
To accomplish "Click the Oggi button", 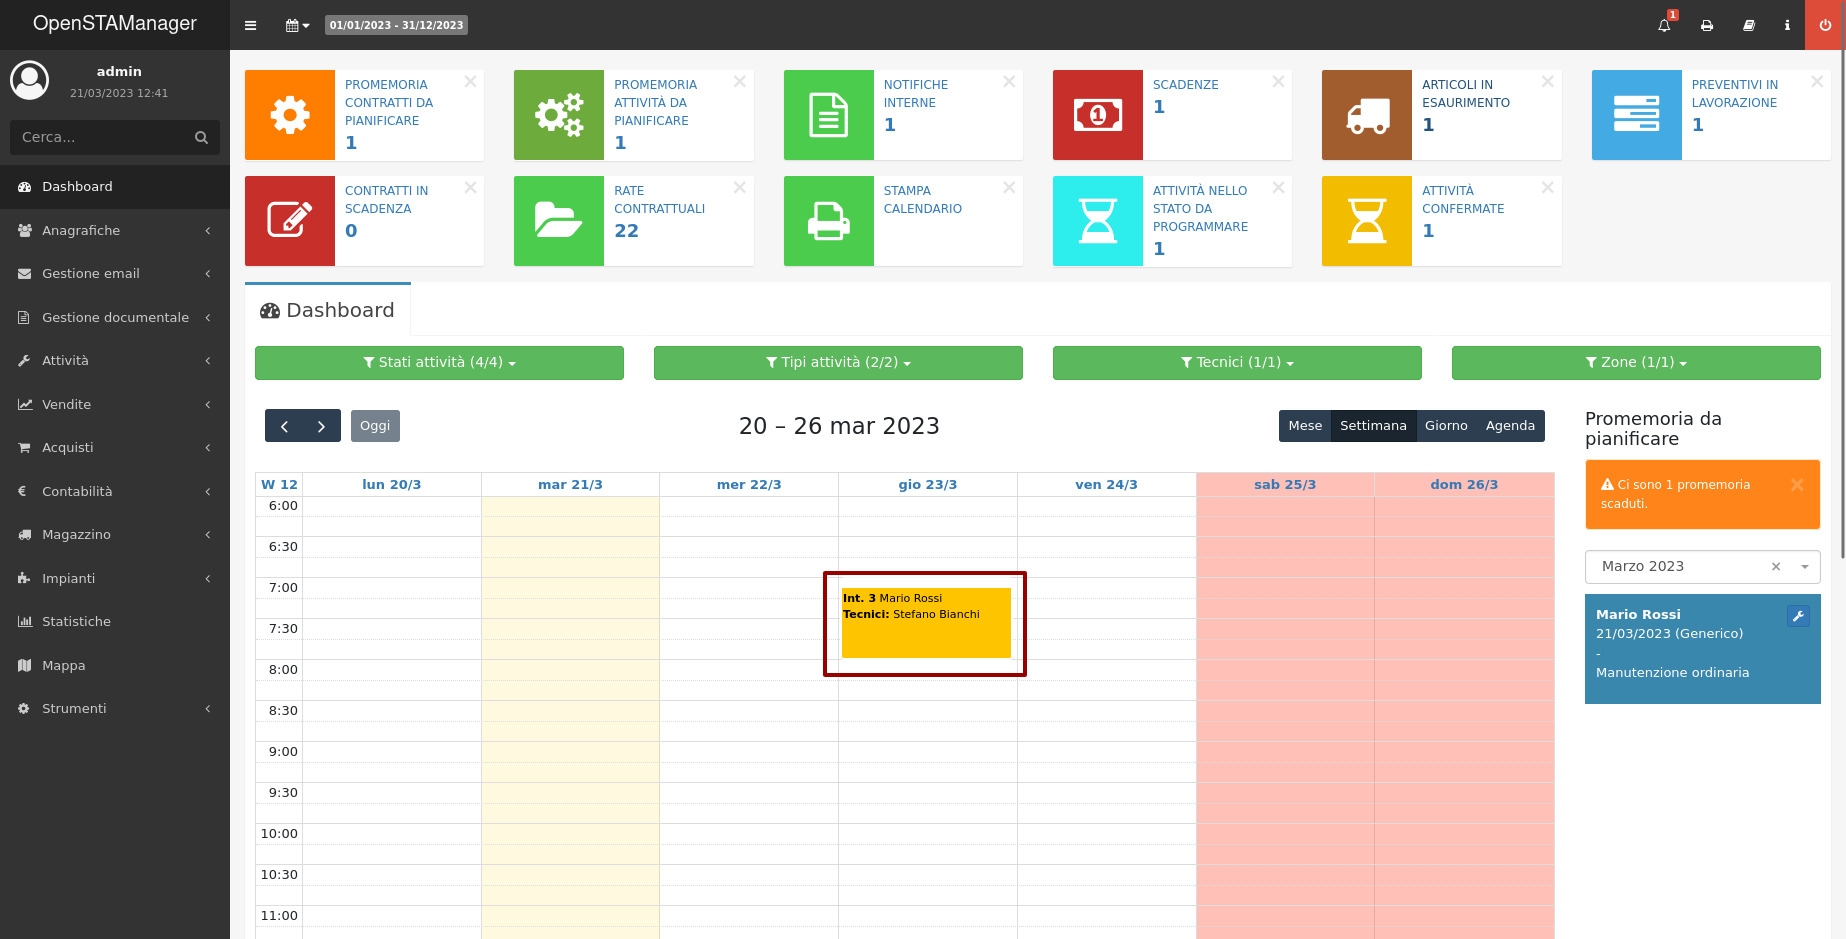I will click(x=375, y=426).
